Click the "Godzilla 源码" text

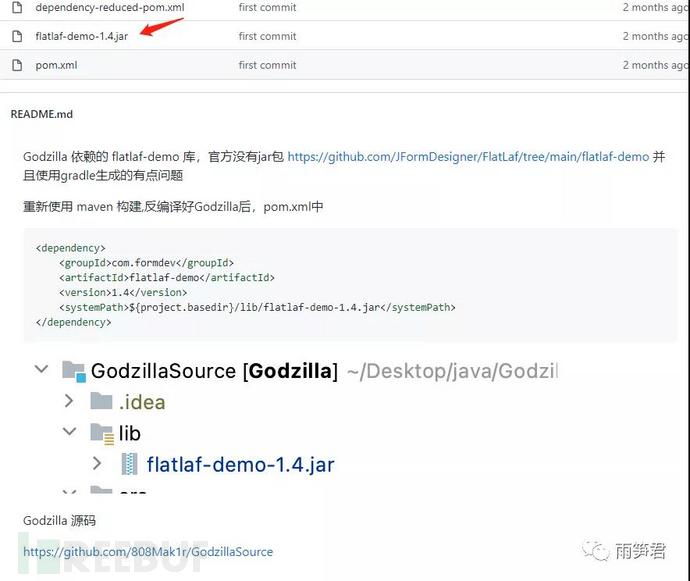(x=59, y=521)
